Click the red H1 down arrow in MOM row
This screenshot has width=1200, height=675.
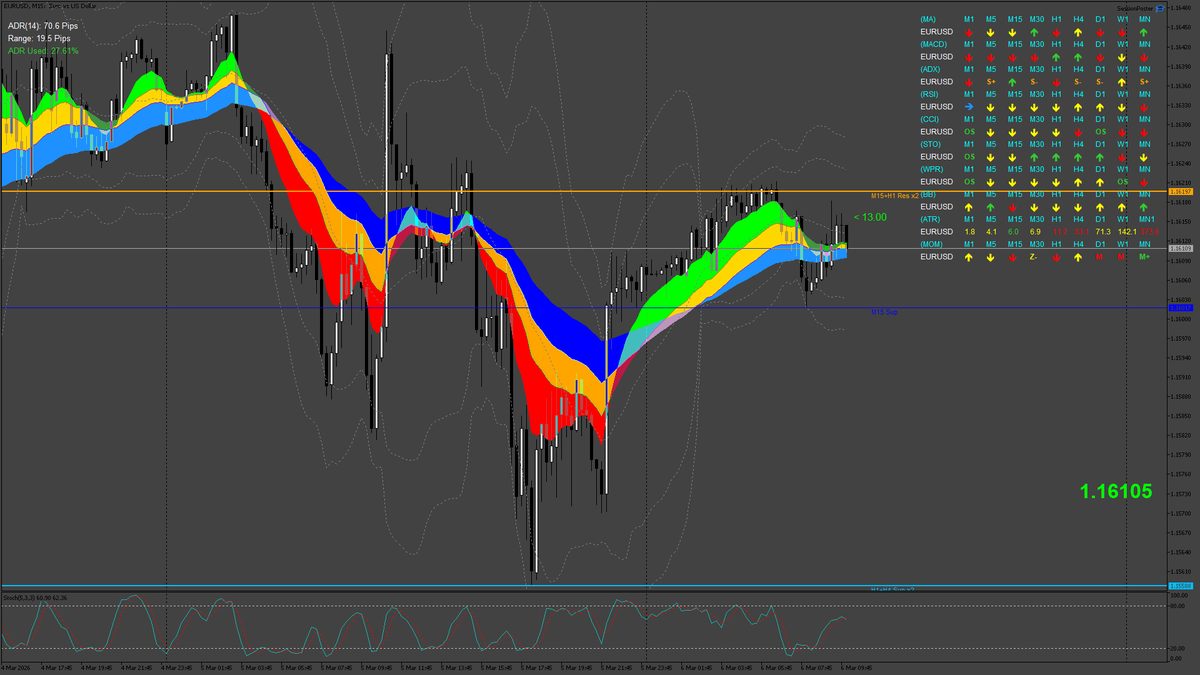(x=1057, y=257)
